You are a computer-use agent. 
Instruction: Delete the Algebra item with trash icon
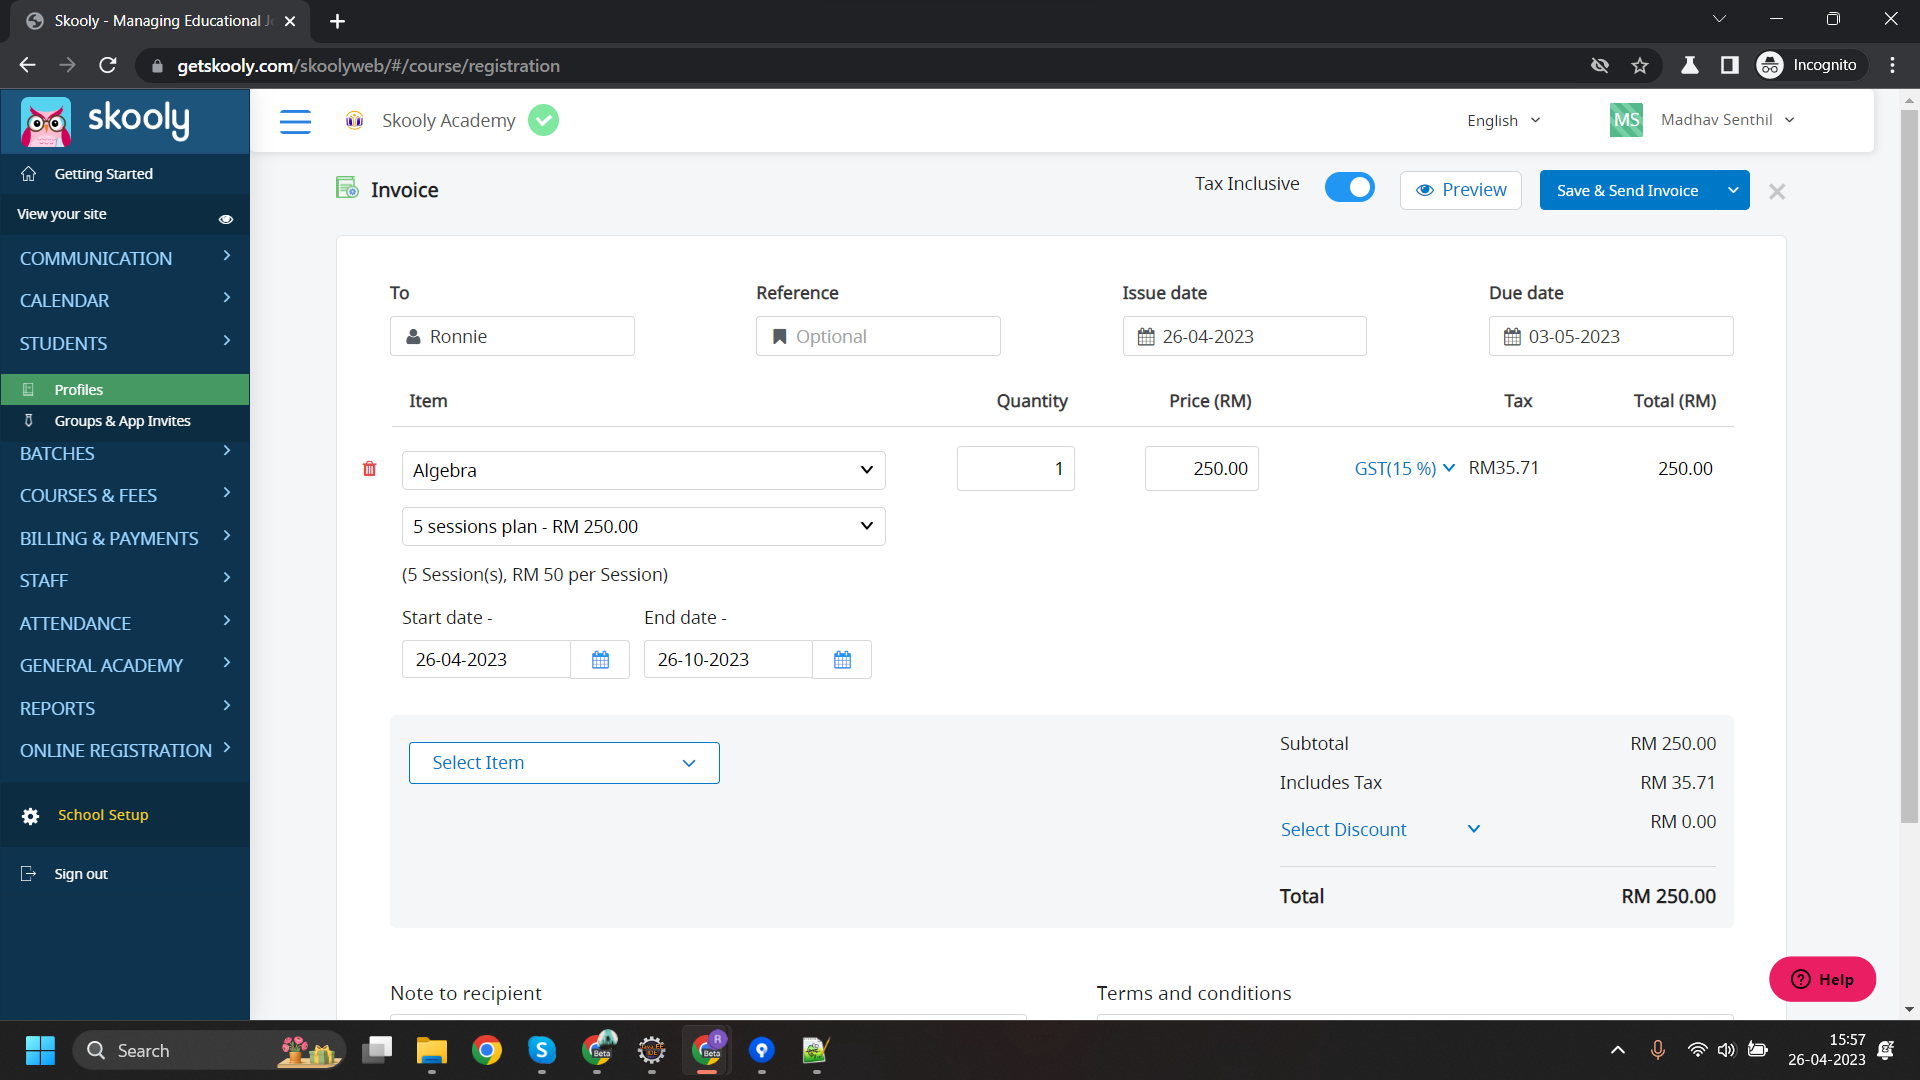point(369,469)
